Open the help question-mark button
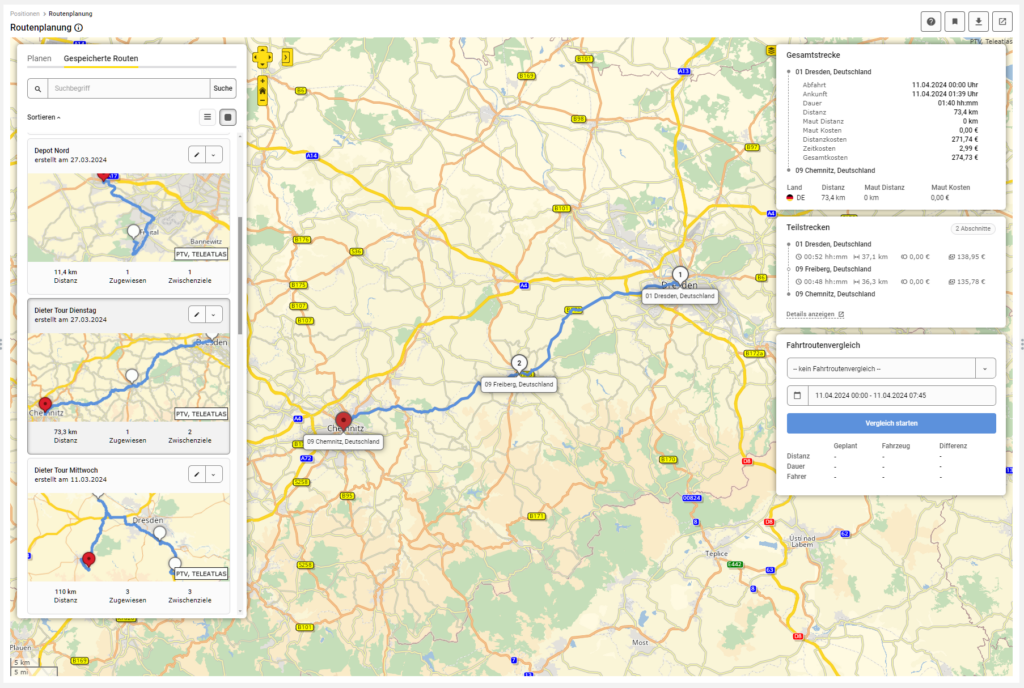 [931, 22]
